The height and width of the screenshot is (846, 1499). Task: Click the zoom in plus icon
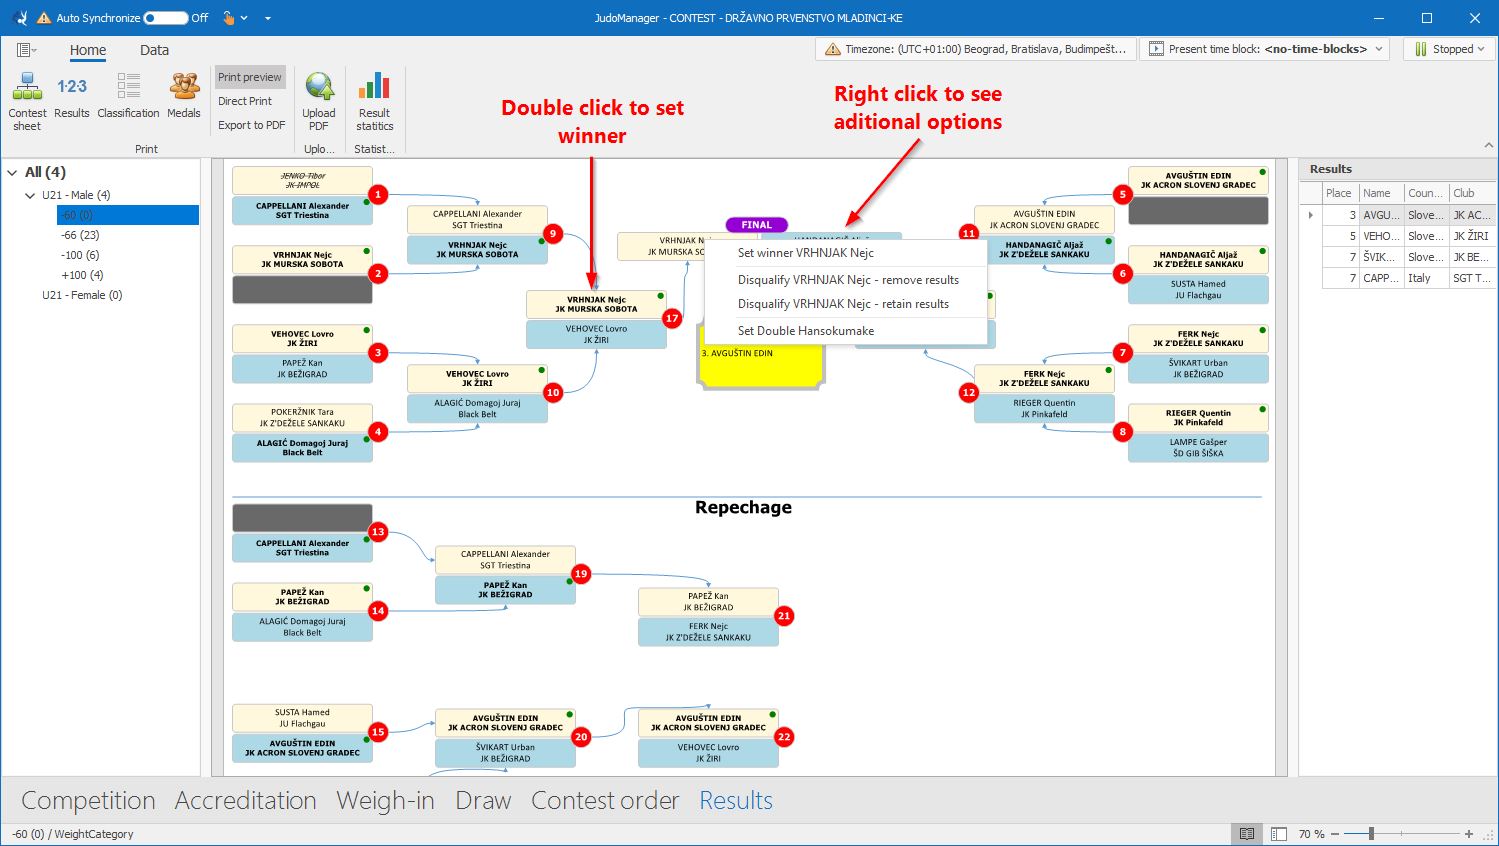click(x=1469, y=834)
